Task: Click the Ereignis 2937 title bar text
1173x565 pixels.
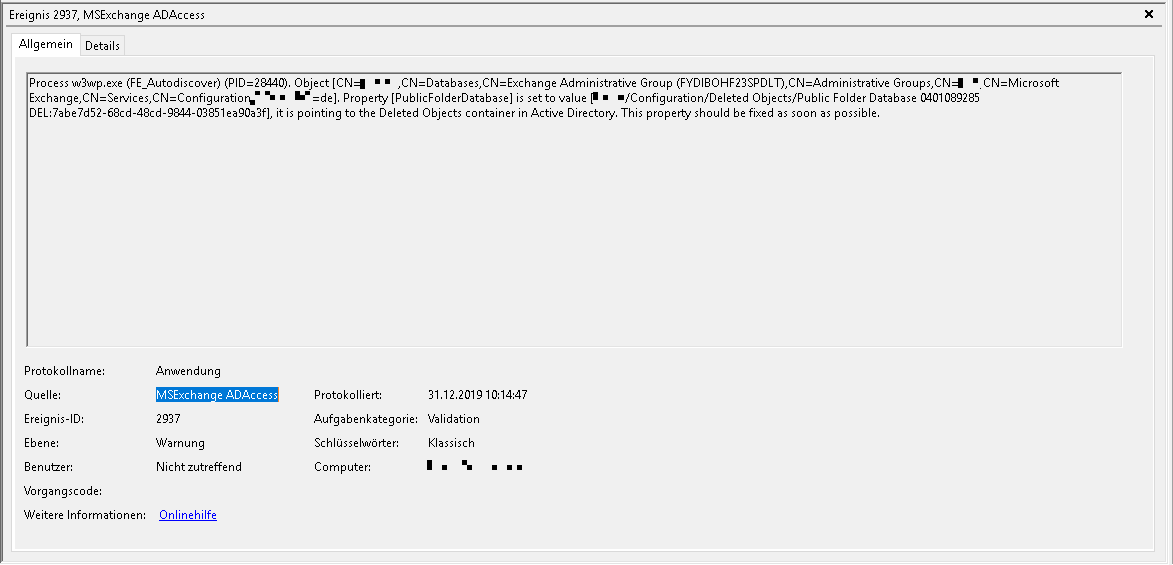Action: pos(107,14)
